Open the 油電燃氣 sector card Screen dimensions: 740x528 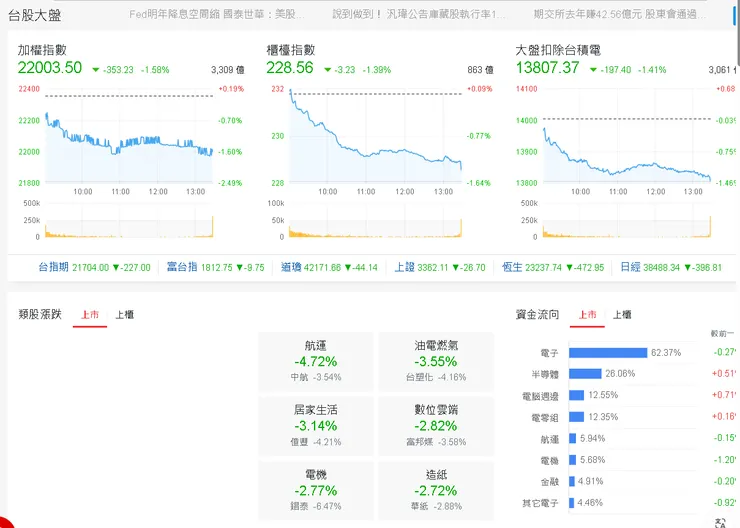click(x=436, y=361)
